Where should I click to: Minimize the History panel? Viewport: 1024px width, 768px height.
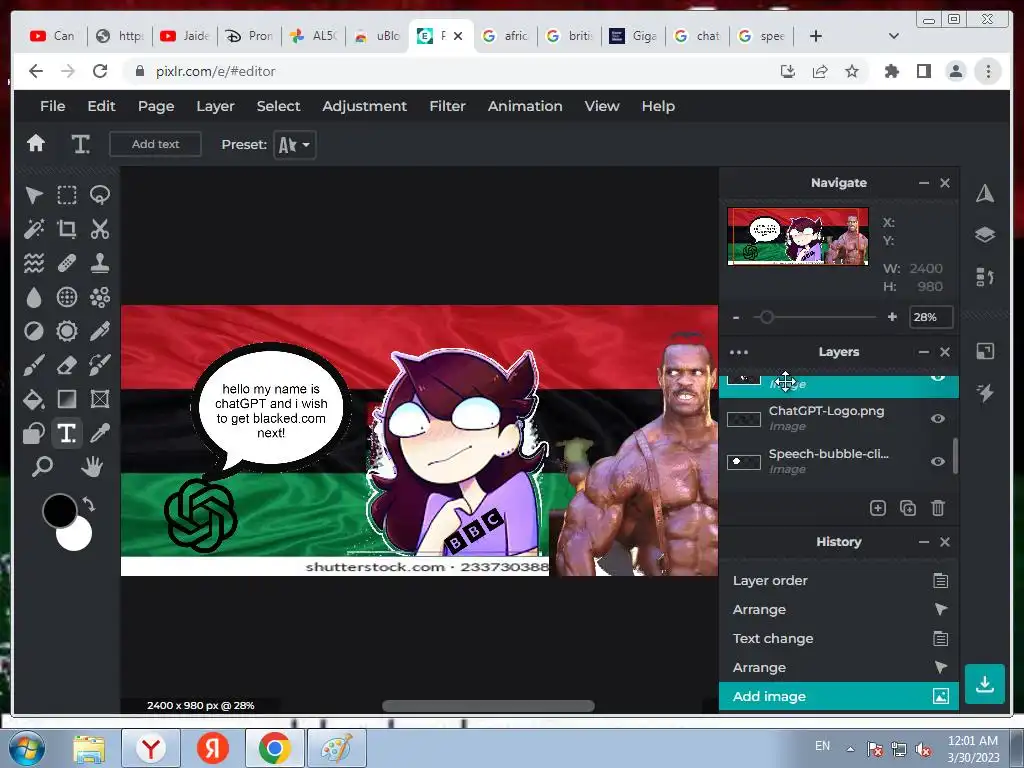923,542
